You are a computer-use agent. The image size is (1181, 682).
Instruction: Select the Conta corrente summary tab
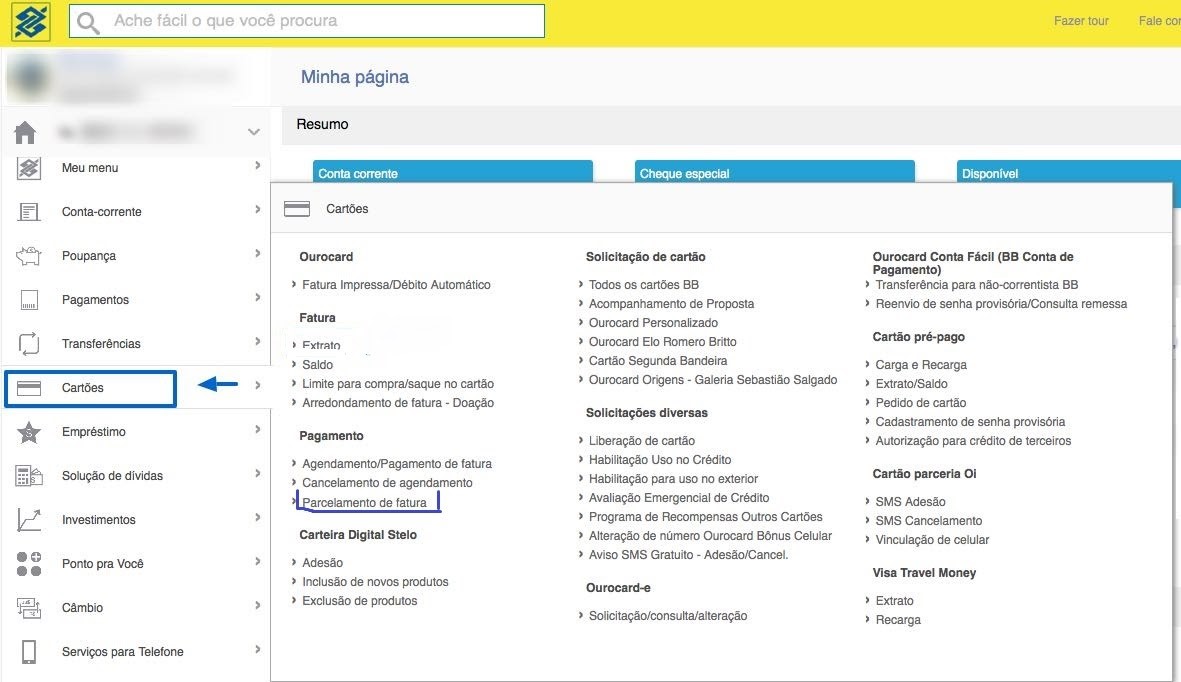click(x=453, y=172)
